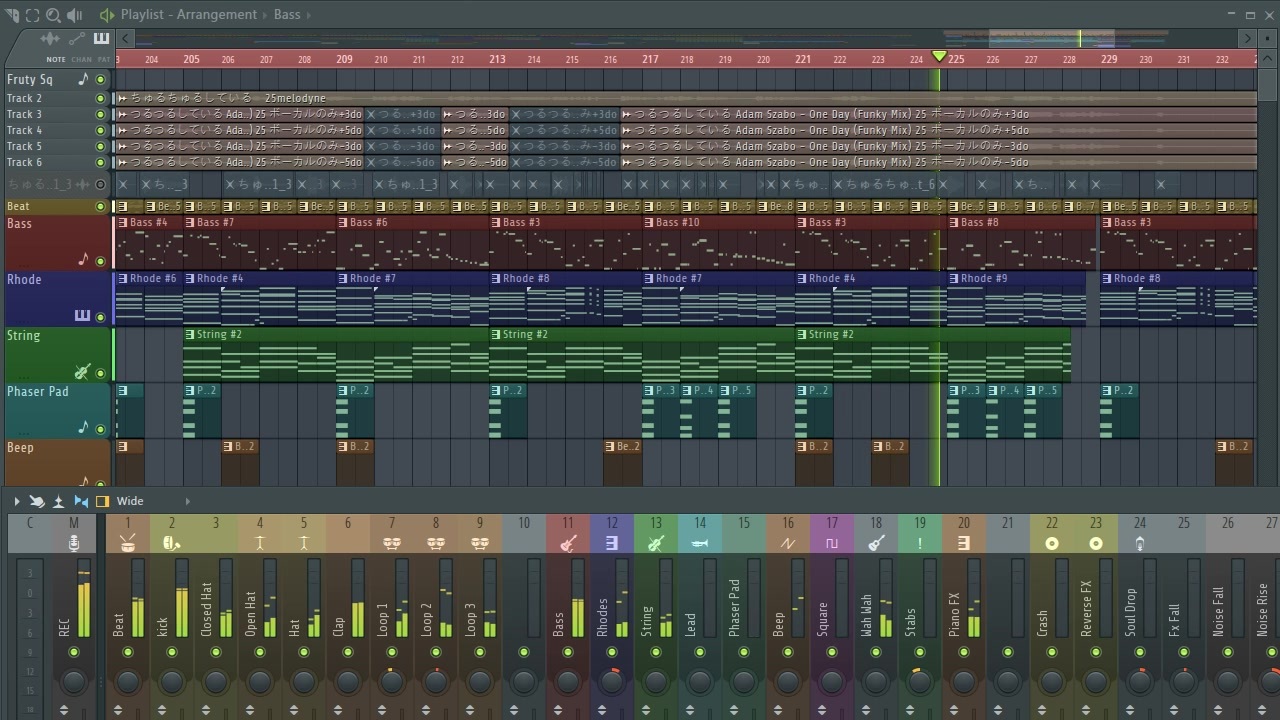Image resolution: width=1280 pixels, height=720 pixels.
Task: Click the Rhodes mixer pan knob
Action: point(612,682)
